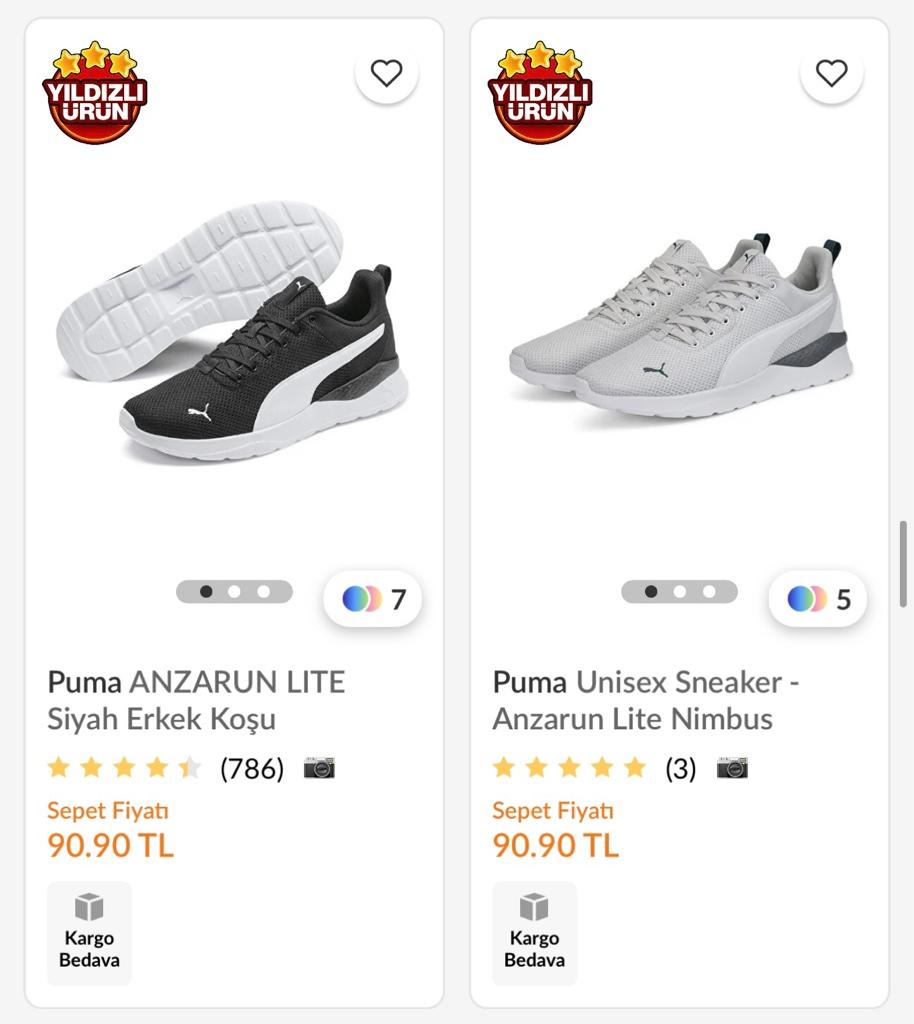Select third image dot on black shoe carousel
The image size is (914, 1024).
263,591
